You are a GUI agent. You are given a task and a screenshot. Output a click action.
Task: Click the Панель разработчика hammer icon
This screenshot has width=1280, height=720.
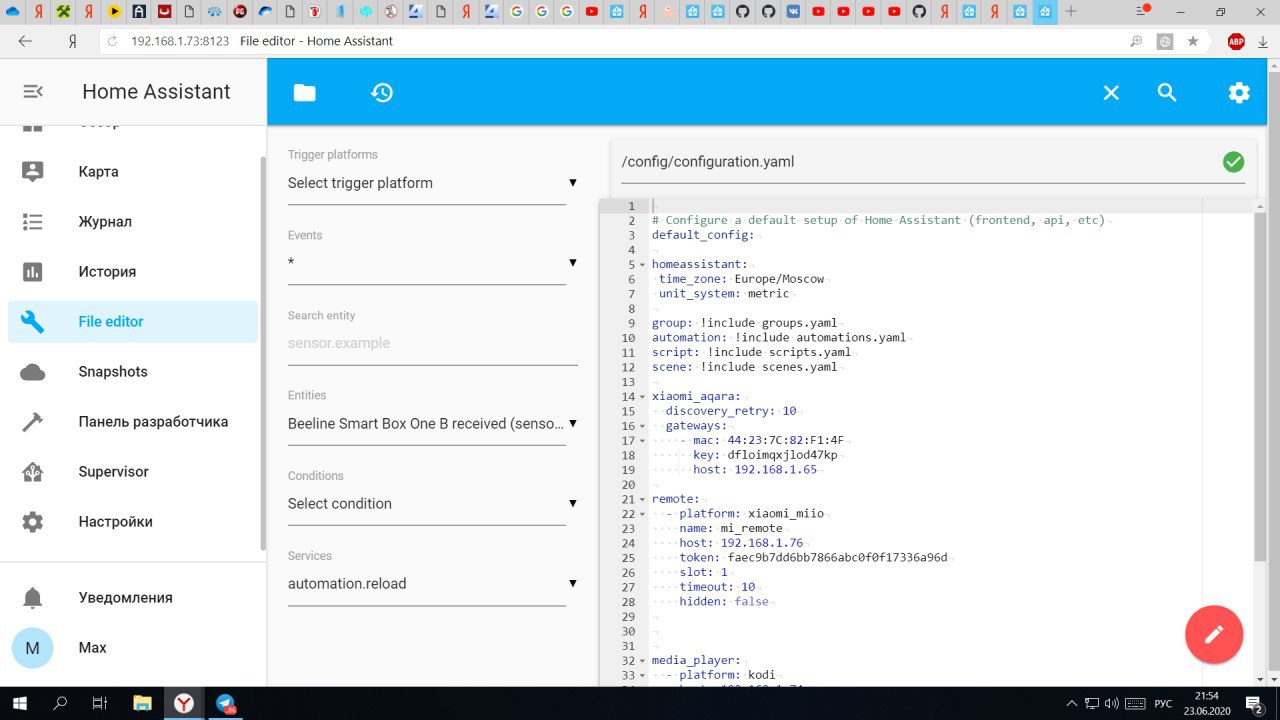pyautogui.click(x=33, y=422)
